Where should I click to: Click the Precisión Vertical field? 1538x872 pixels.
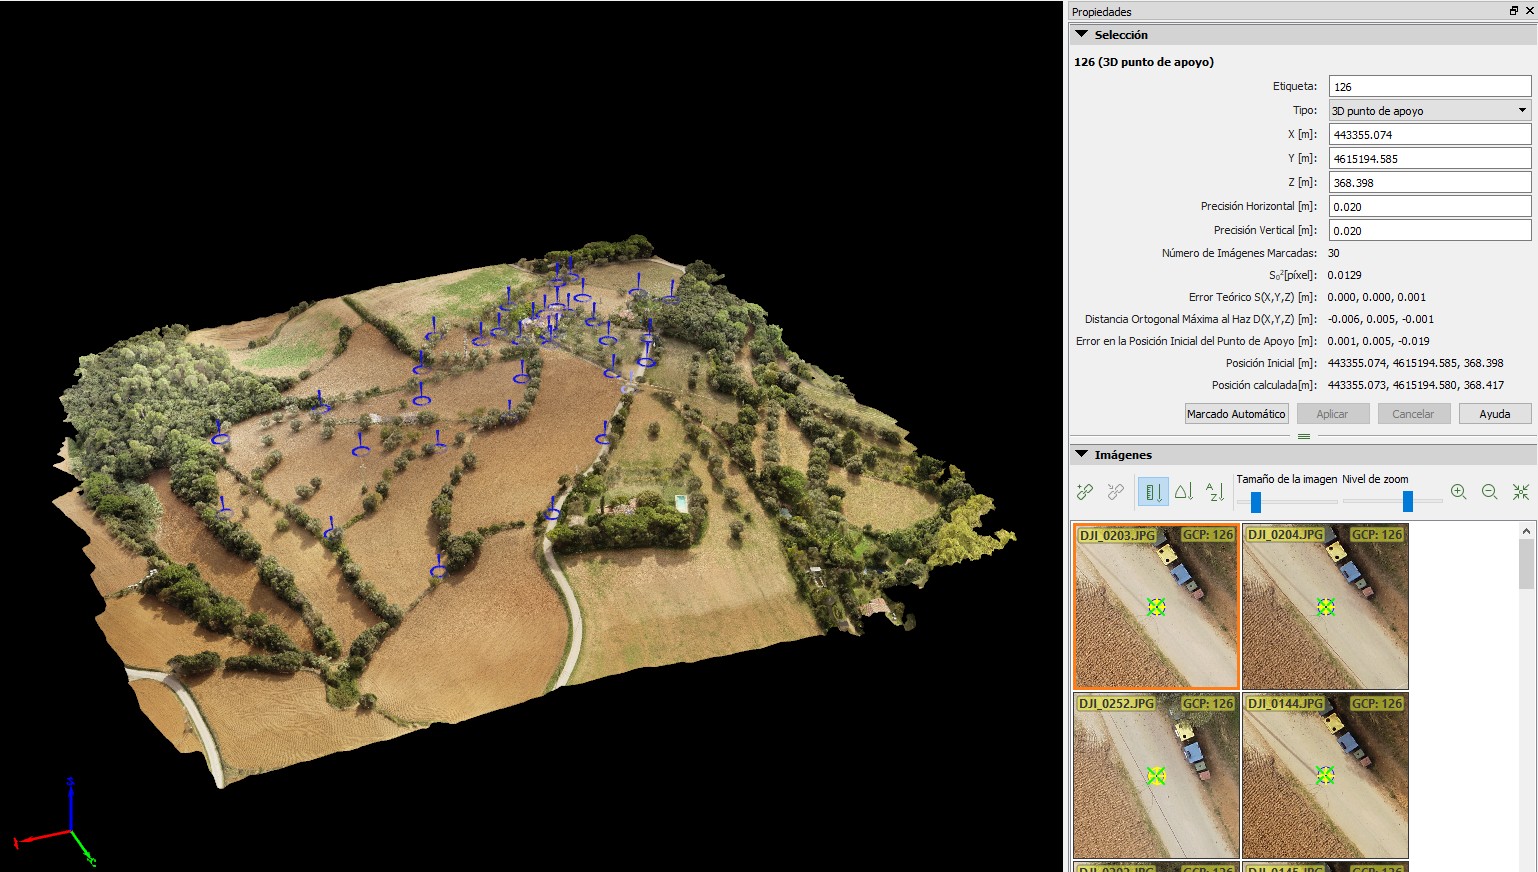(x=1430, y=231)
